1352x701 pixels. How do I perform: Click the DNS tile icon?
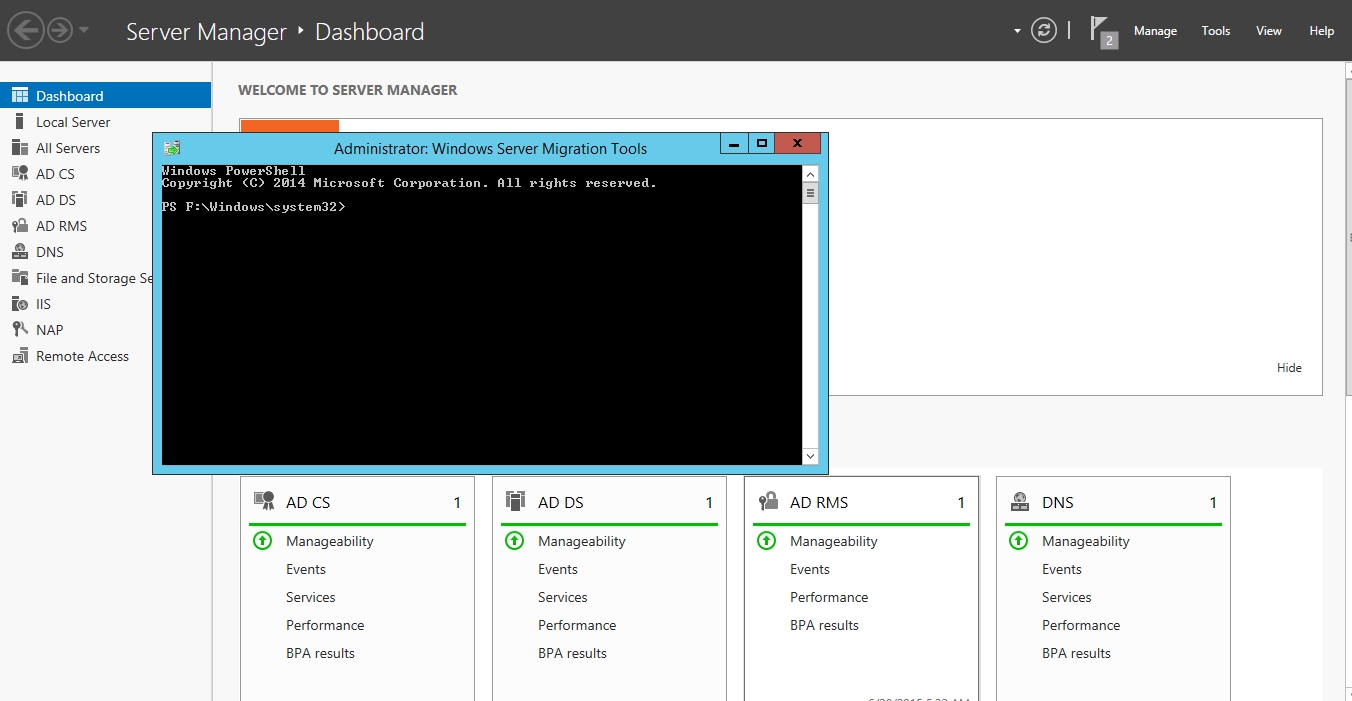(x=1019, y=501)
